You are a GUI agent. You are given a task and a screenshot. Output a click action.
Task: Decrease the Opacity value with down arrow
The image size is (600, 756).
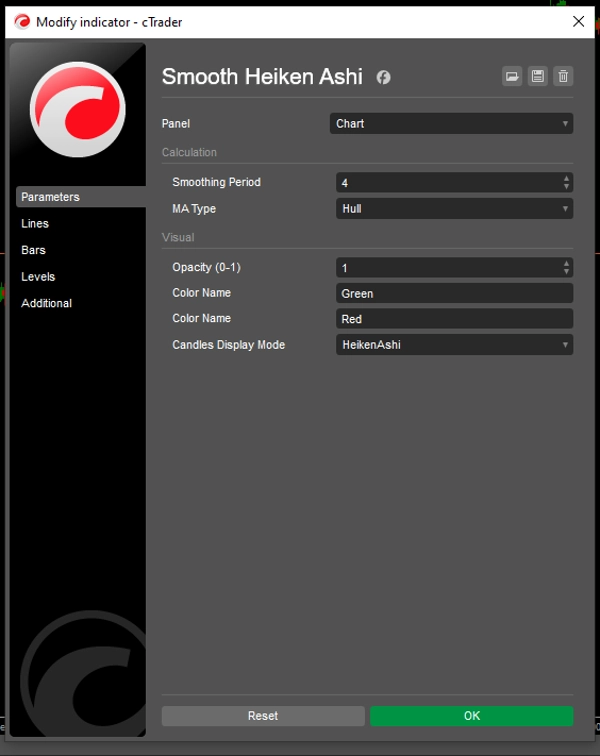tap(567, 272)
